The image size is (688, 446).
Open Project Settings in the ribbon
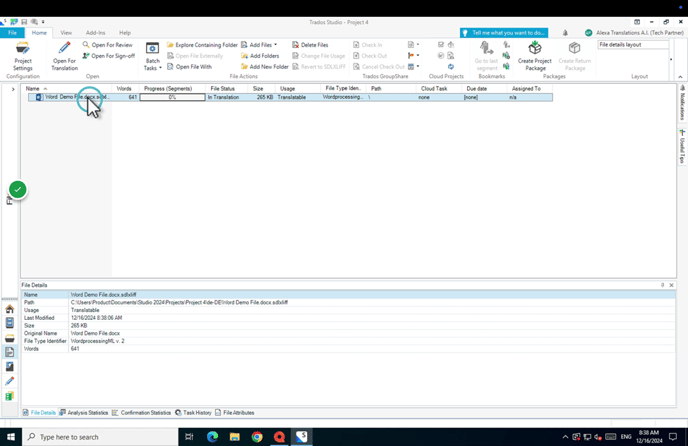[23, 56]
